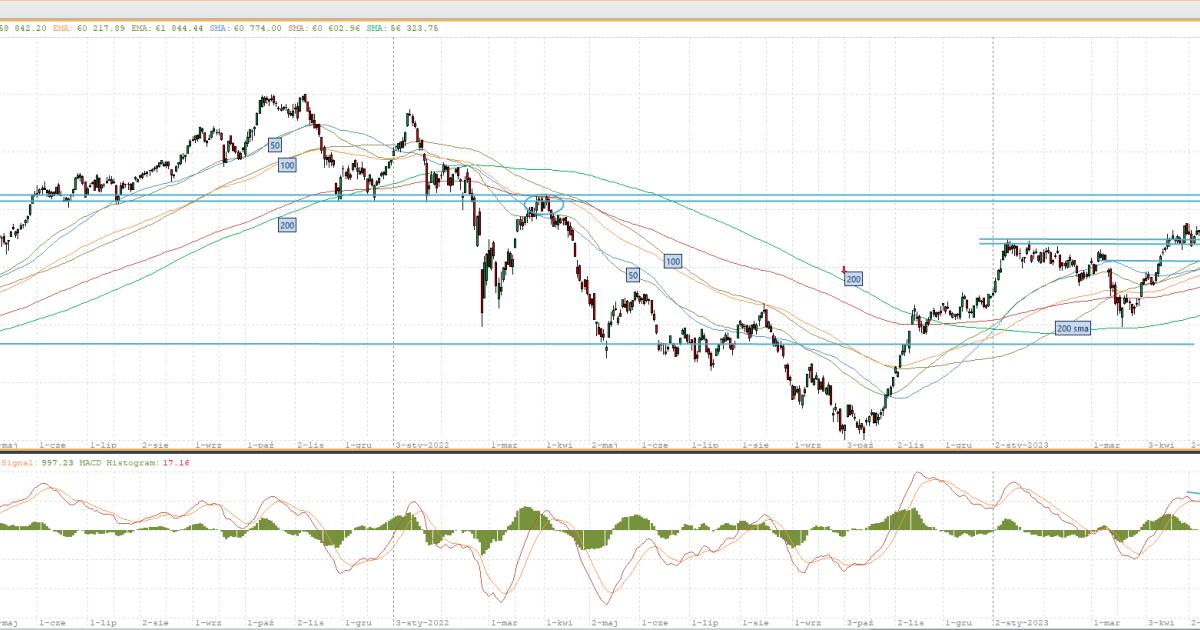1200x630 pixels.
Task: Click the ellipse drawn around the April 2022 highs
Action: coord(544,204)
